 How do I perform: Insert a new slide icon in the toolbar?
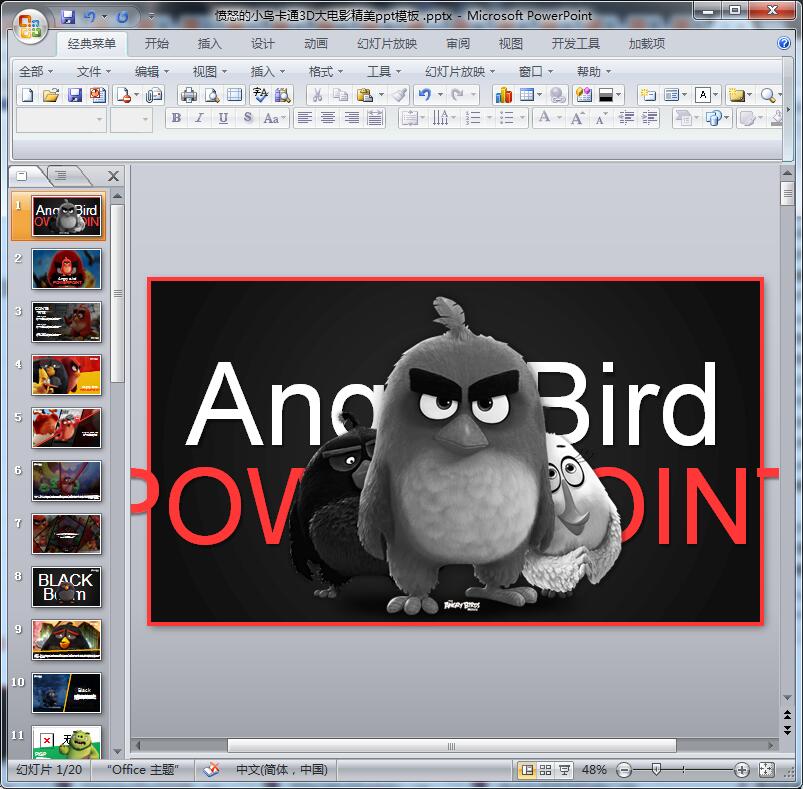[648, 95]
